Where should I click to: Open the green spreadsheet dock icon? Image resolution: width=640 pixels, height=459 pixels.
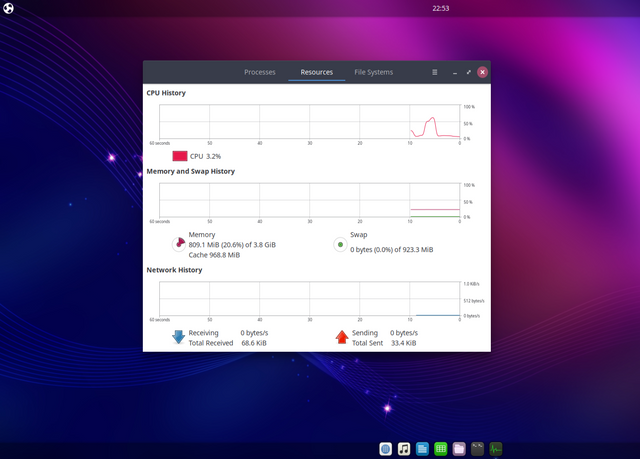coord(441,449)
